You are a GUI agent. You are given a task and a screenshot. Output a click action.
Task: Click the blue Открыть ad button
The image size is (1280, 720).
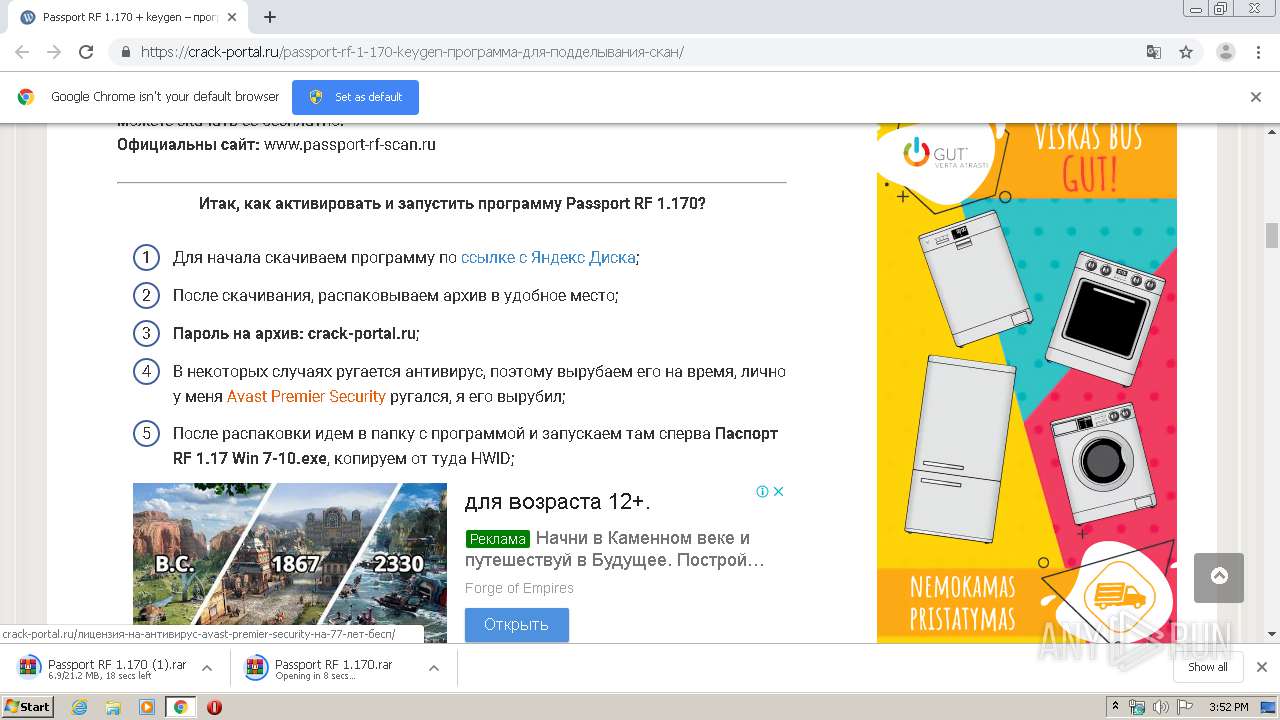click(517, 624)
